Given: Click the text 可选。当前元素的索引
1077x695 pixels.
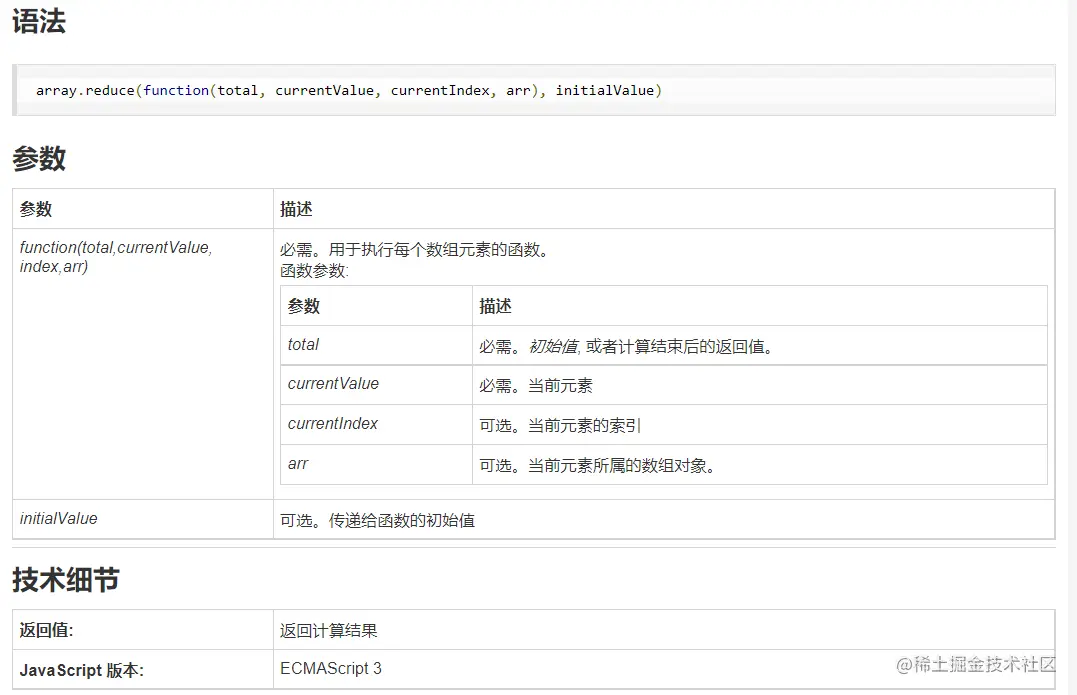Looking at the screenshot, I should click(x=560, y=426).
